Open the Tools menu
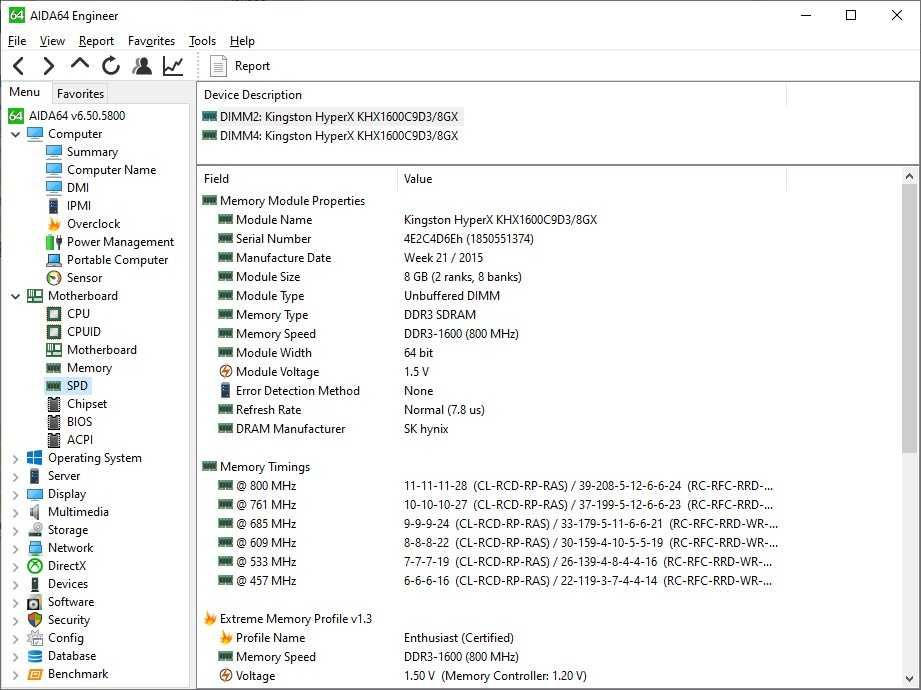921x690 pixels. (203, 41)
